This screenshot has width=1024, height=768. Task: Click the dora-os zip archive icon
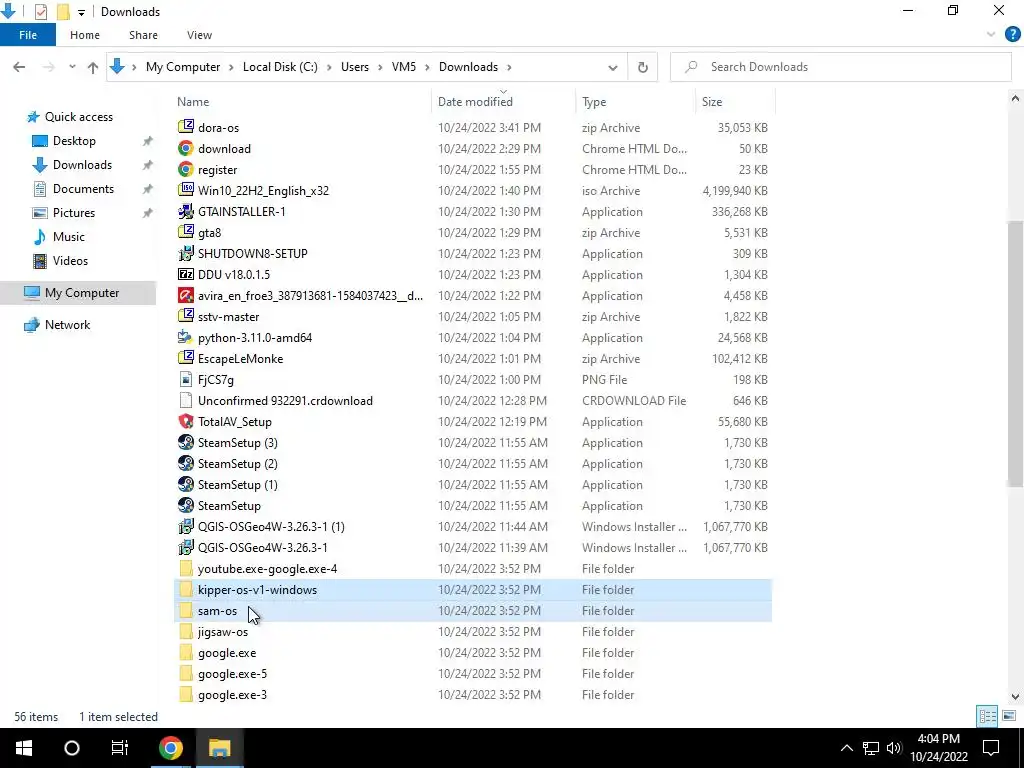(x=186, y=127)
